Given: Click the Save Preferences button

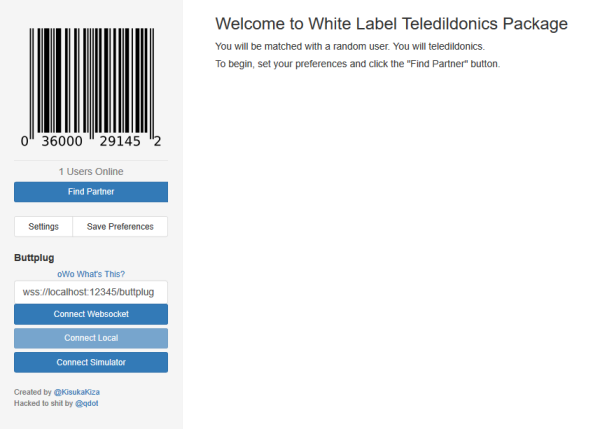Looking at the screenshot, I should [x=120, y=227].
